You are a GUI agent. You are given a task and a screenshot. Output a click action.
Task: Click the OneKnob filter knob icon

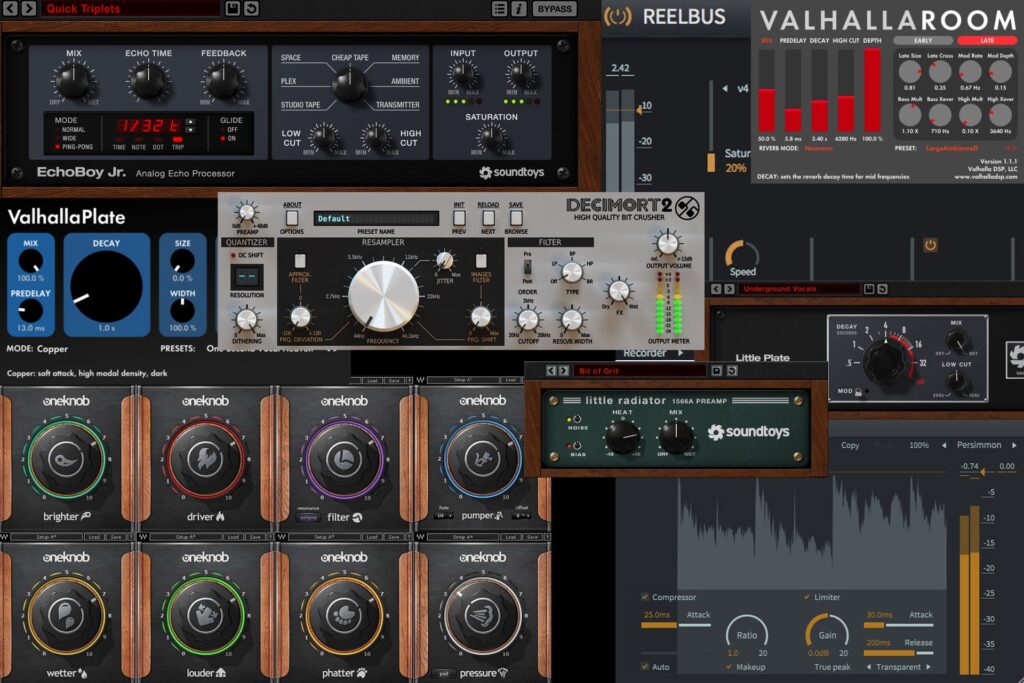(344, 459)
